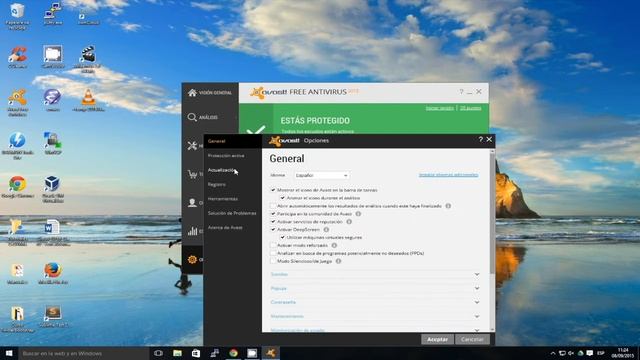Viewport: 640px width, 360px height.
Task: Enable Abrir automáticamente los resultados checkbox
Action: pyautogui.click(x=273, y=206)
